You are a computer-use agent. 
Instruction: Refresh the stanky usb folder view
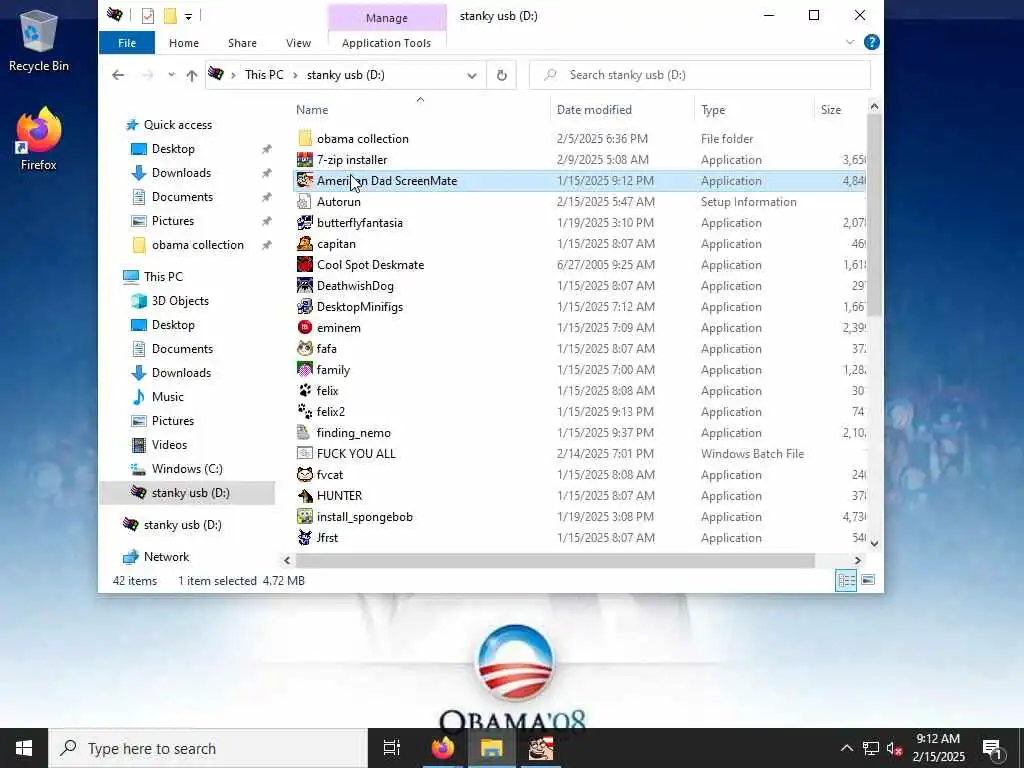(x=502, y=75)
